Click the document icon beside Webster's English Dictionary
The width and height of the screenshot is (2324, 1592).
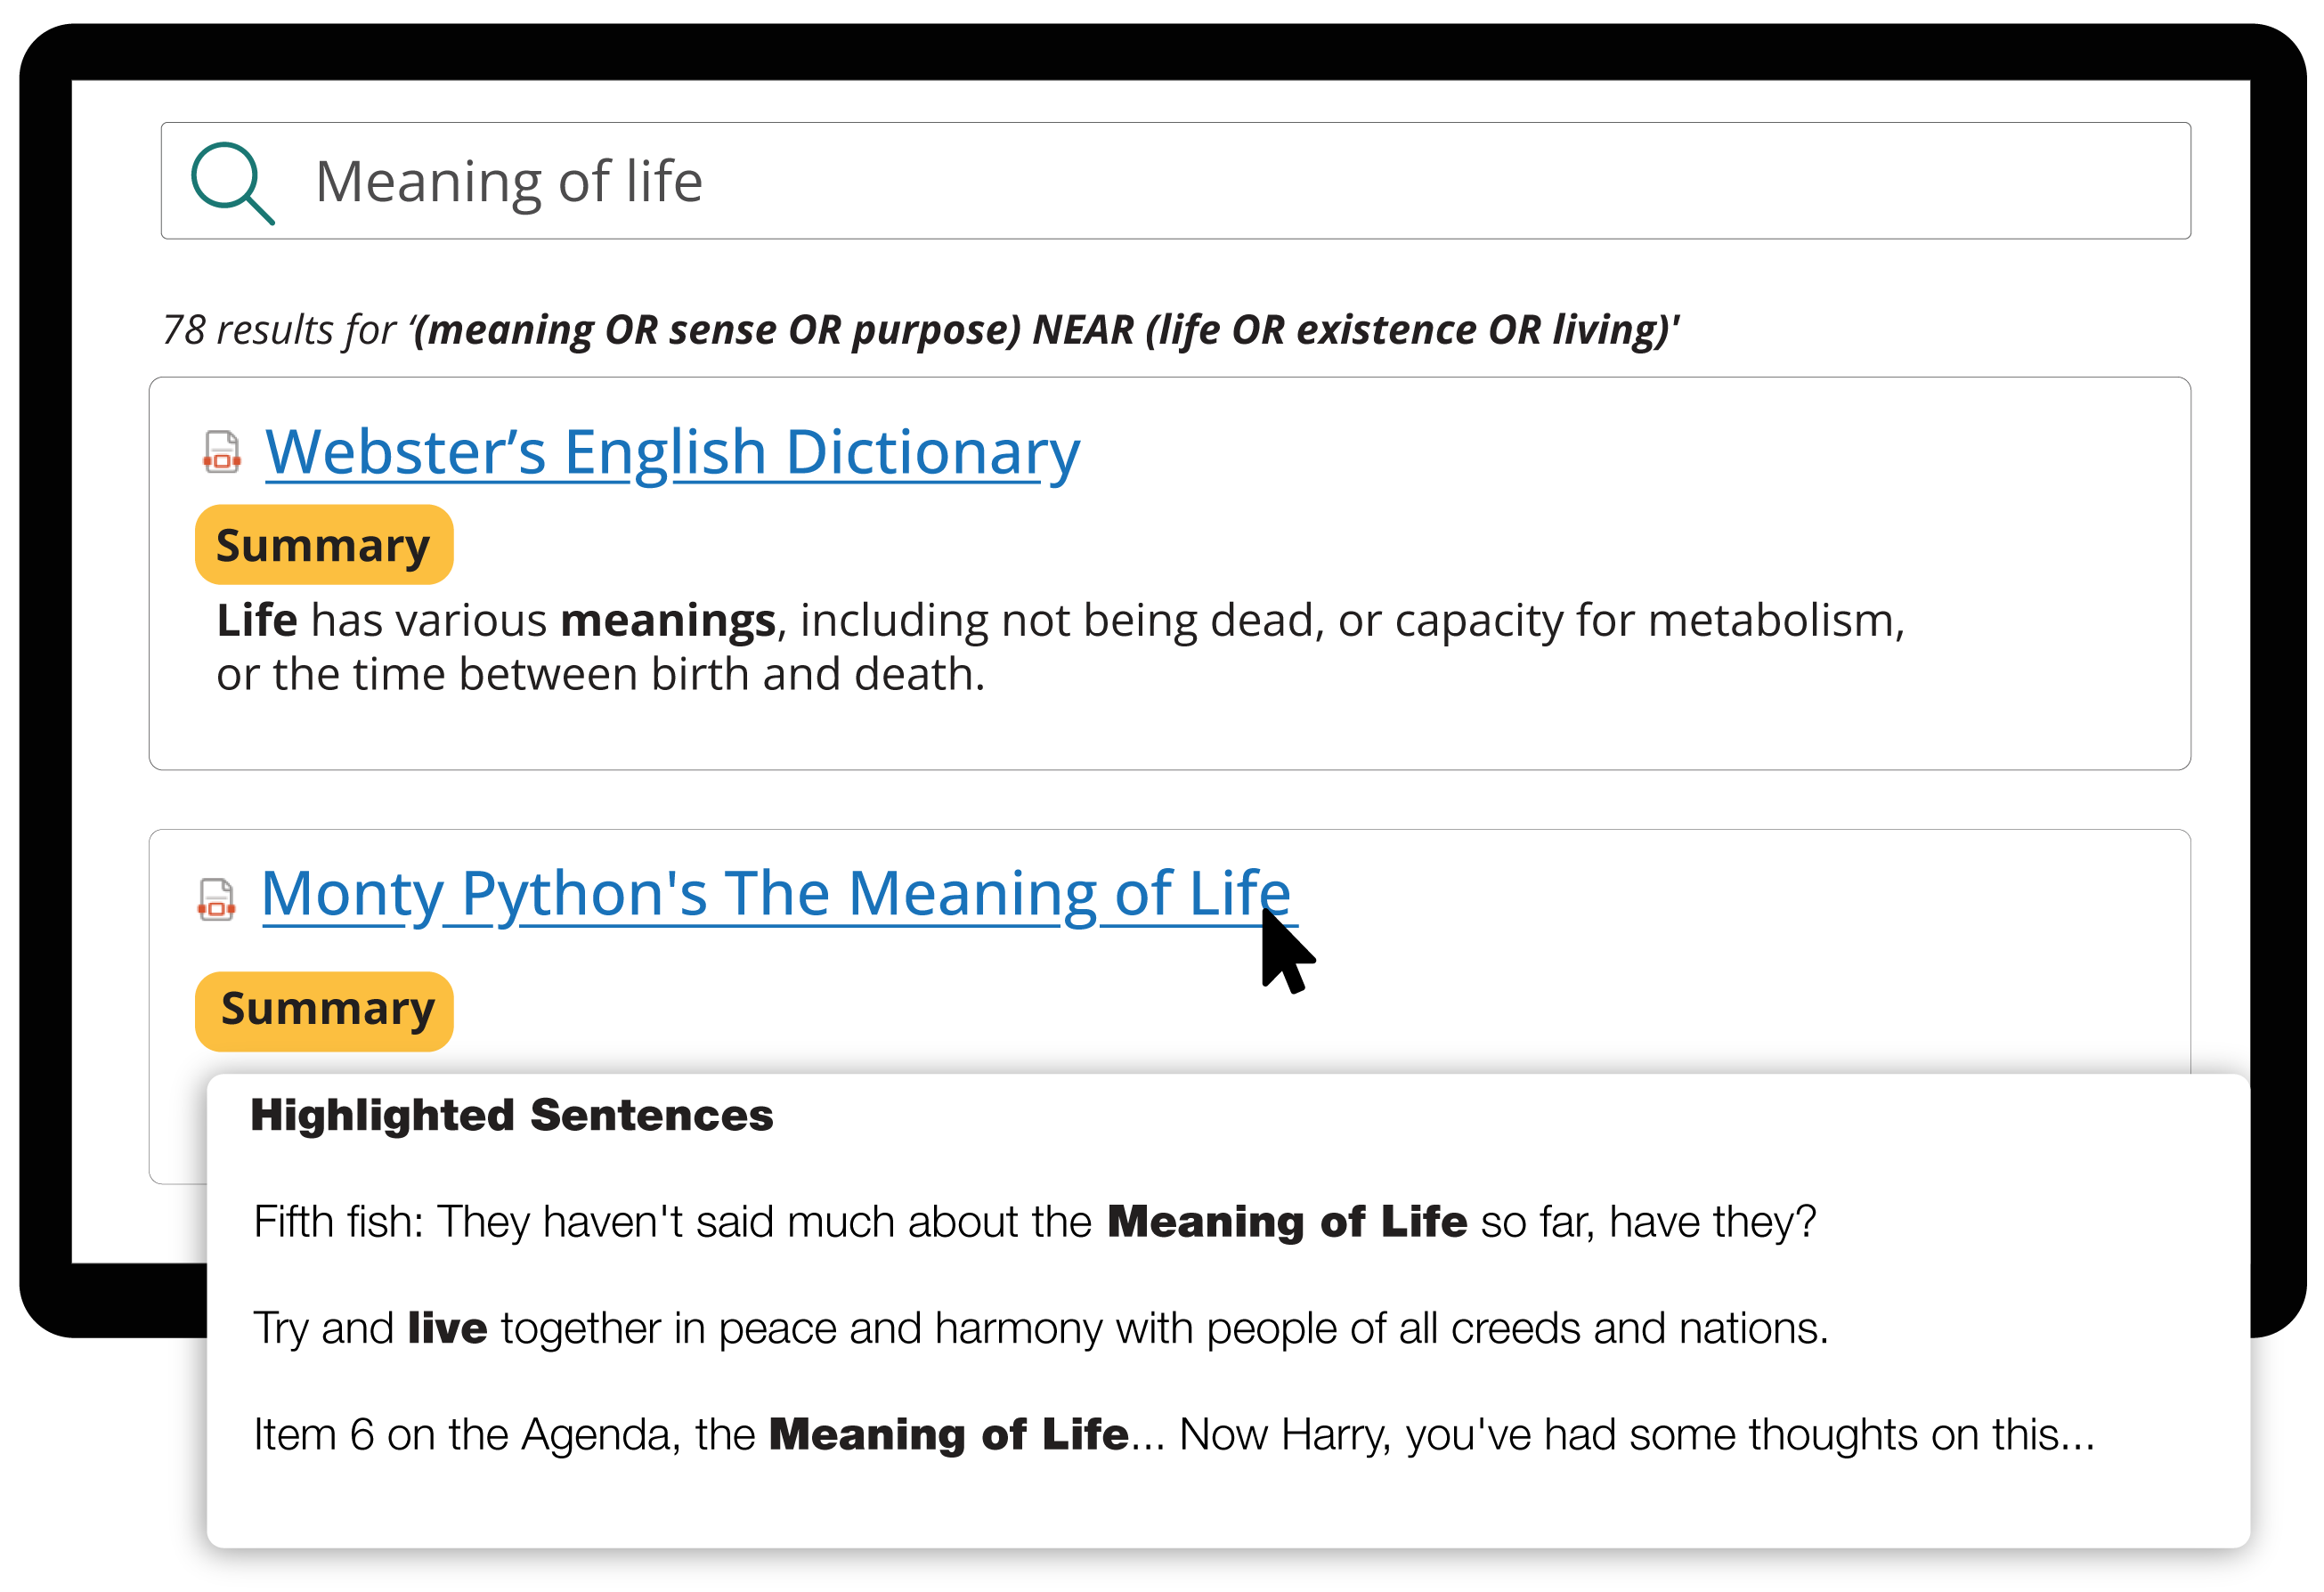point(220,452)
